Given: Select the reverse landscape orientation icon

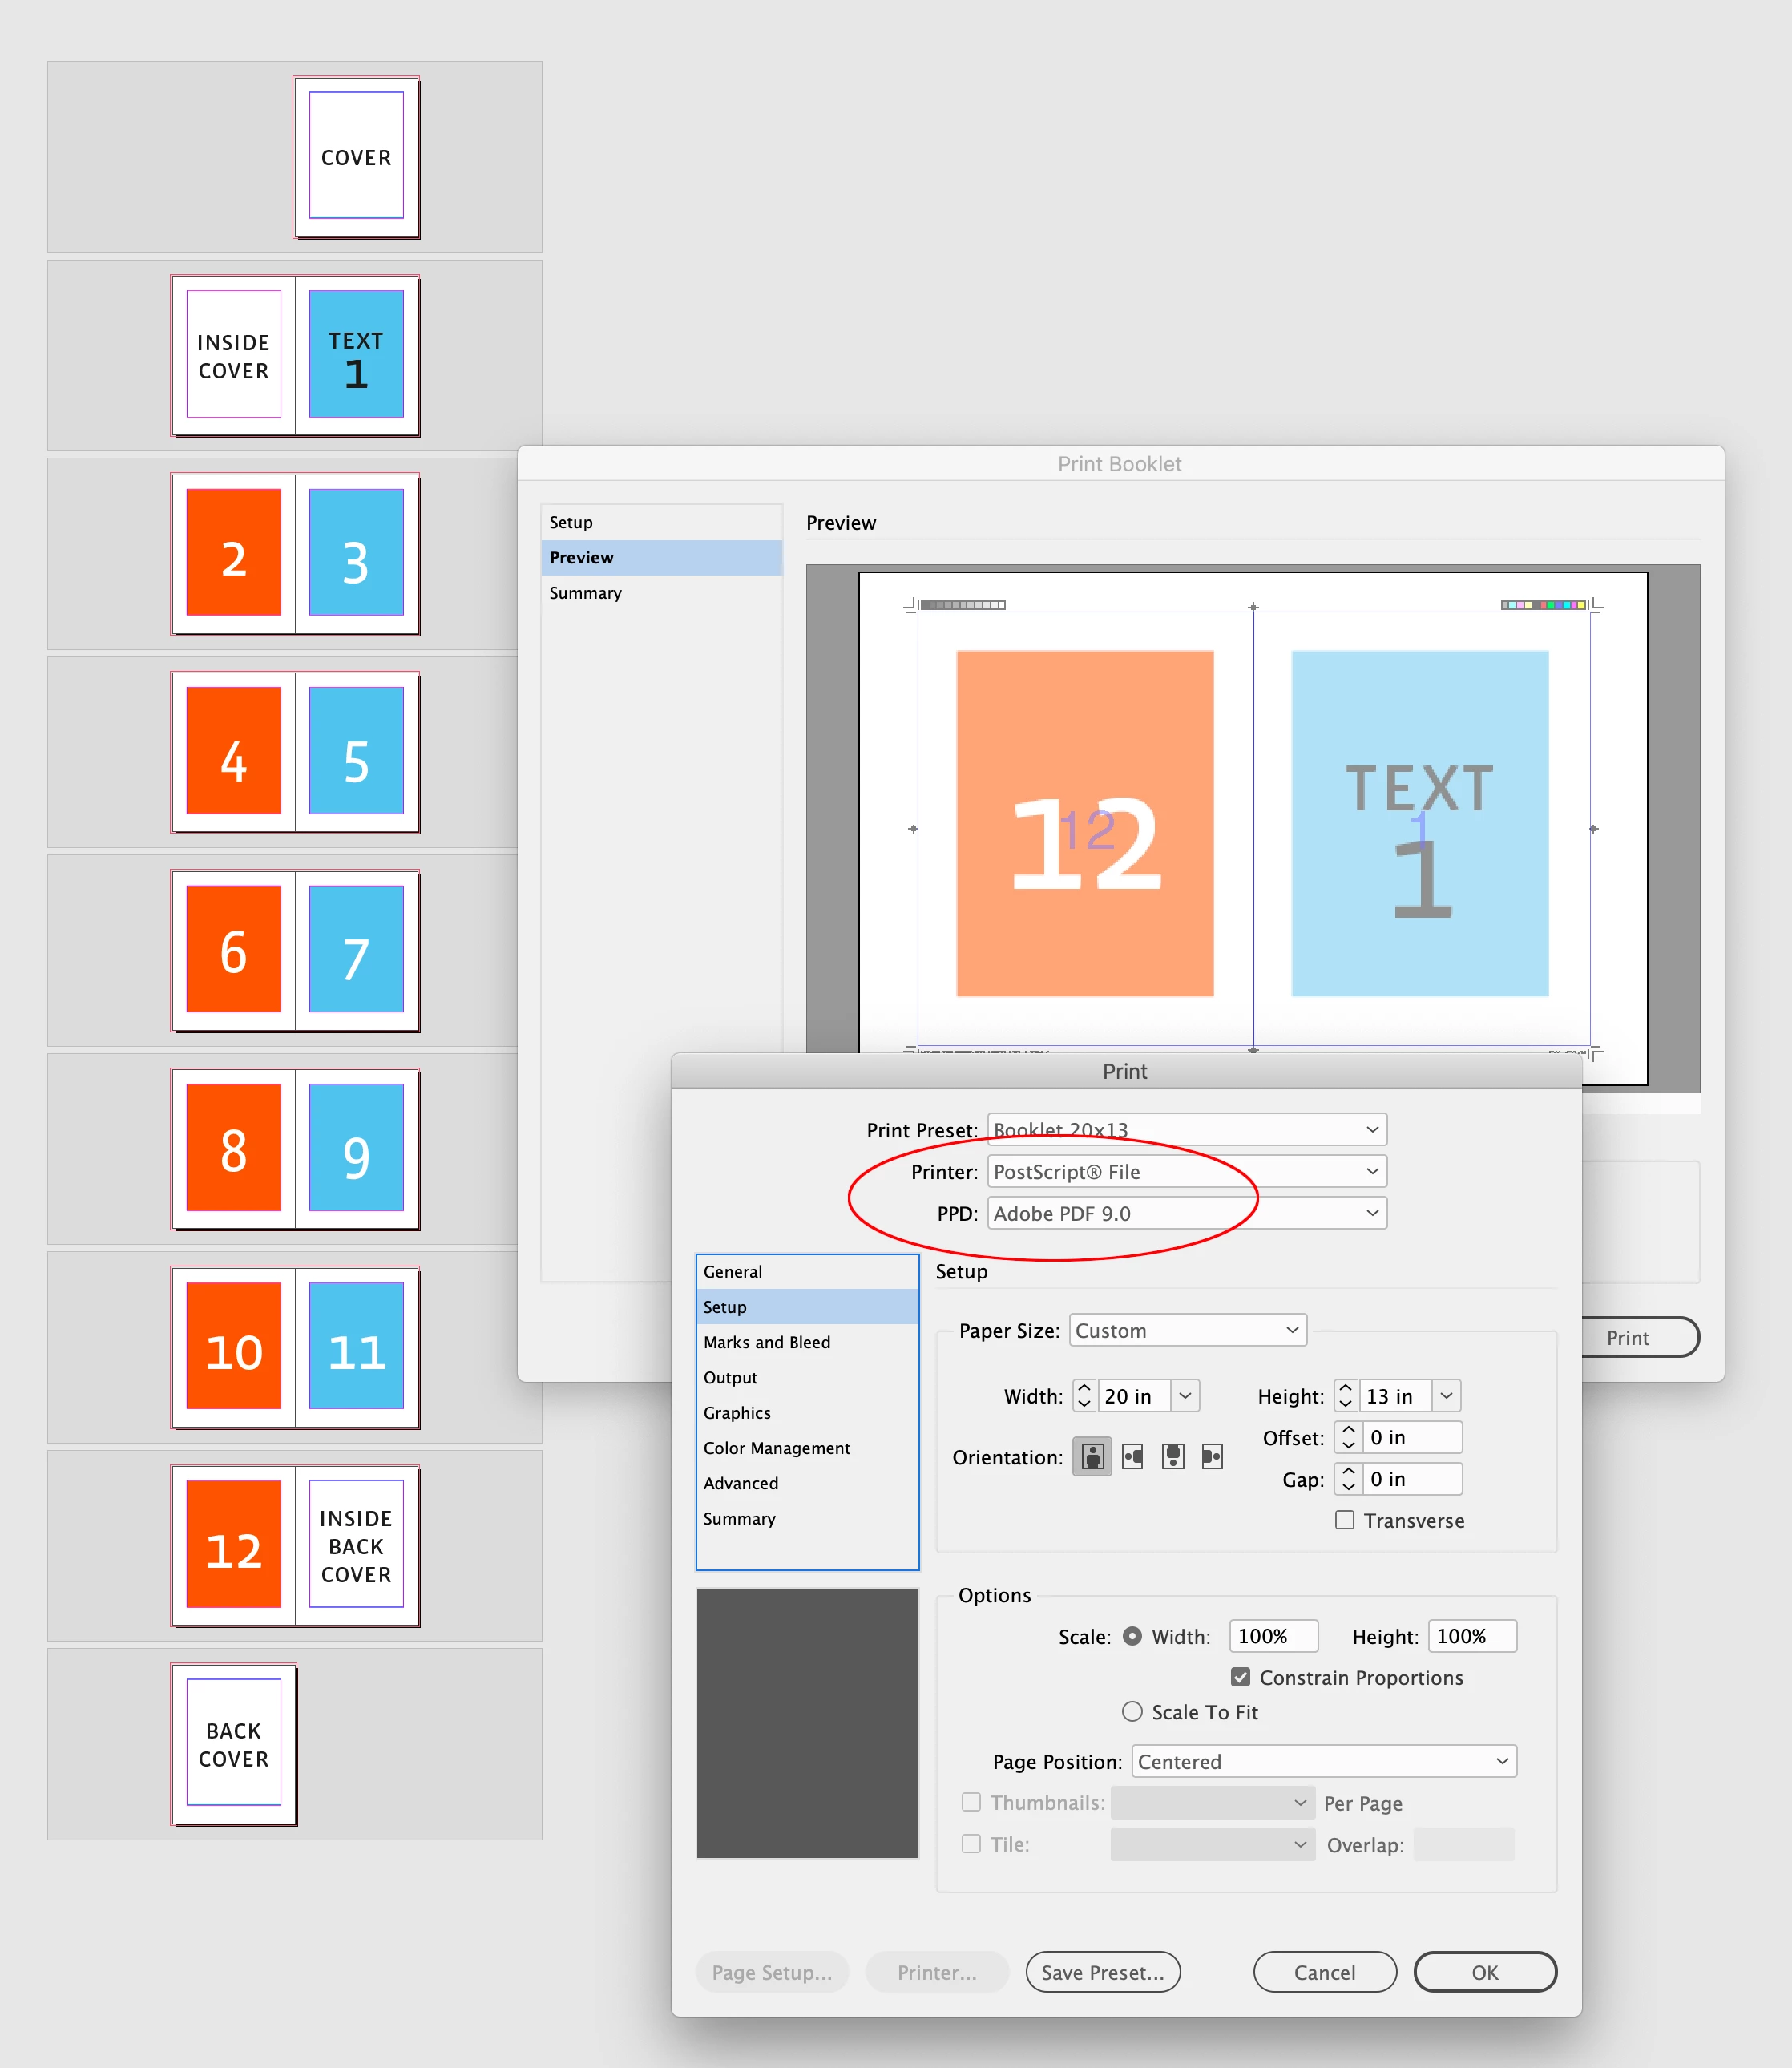Looking at the screenshot, I should coord(1212,1456).
